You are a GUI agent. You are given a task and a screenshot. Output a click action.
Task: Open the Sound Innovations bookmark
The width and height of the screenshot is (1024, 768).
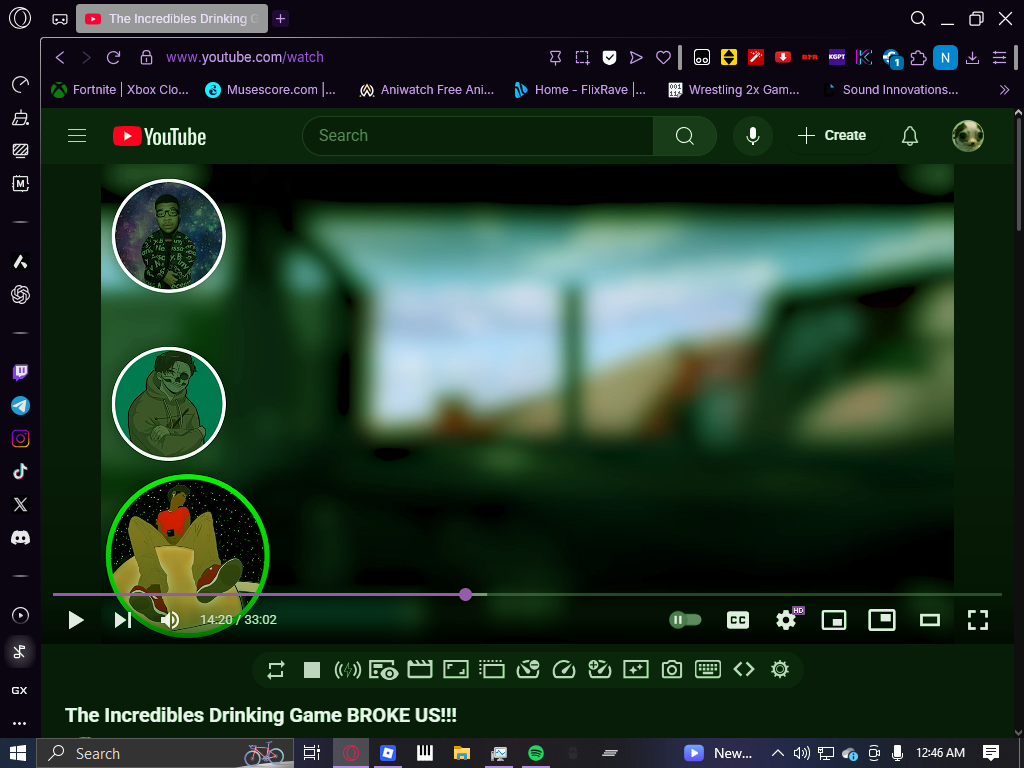891,90
